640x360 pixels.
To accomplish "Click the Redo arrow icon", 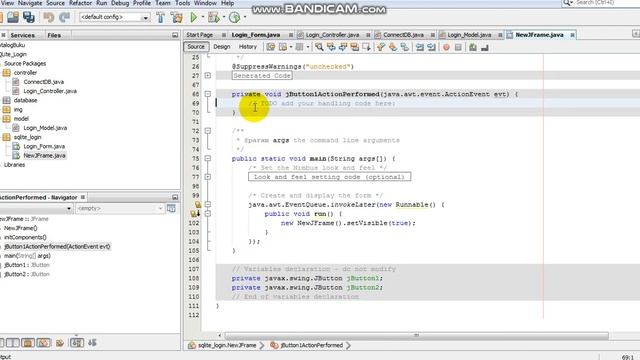I will tap(64, 17).
